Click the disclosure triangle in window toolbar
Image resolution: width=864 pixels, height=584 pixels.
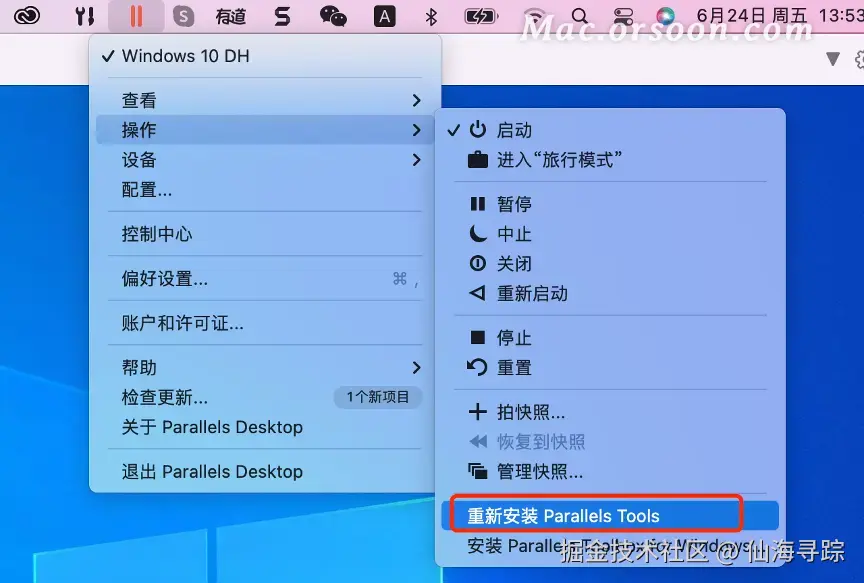[x=833, y=58]
